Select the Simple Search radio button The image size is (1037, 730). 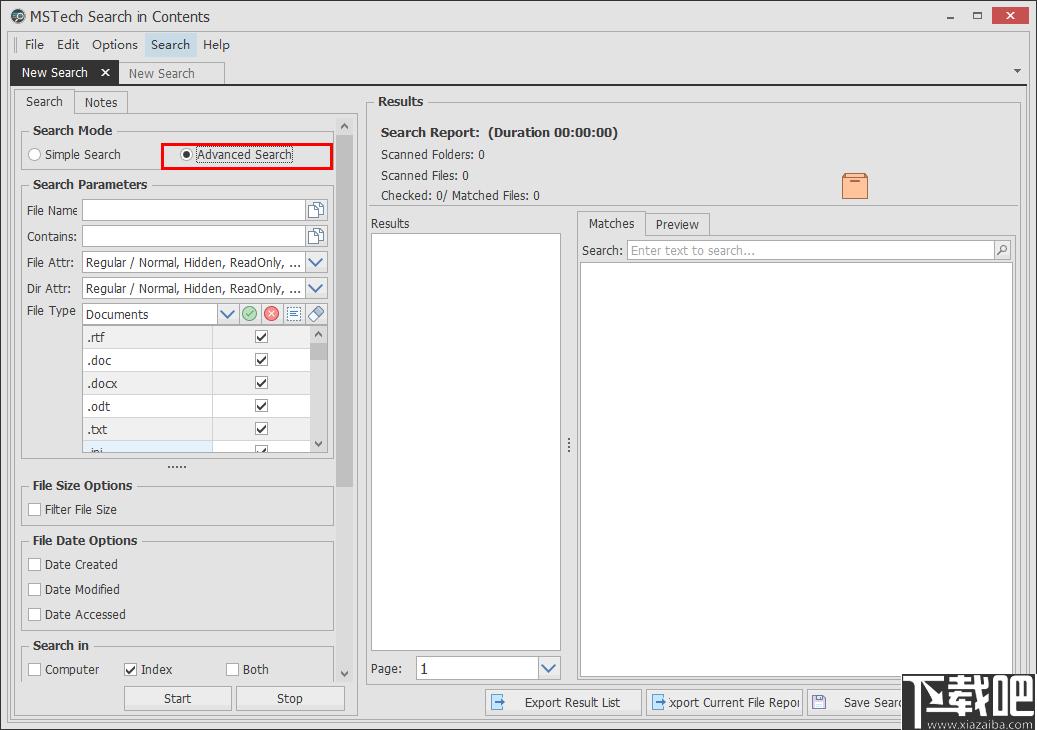coord(35,155)
